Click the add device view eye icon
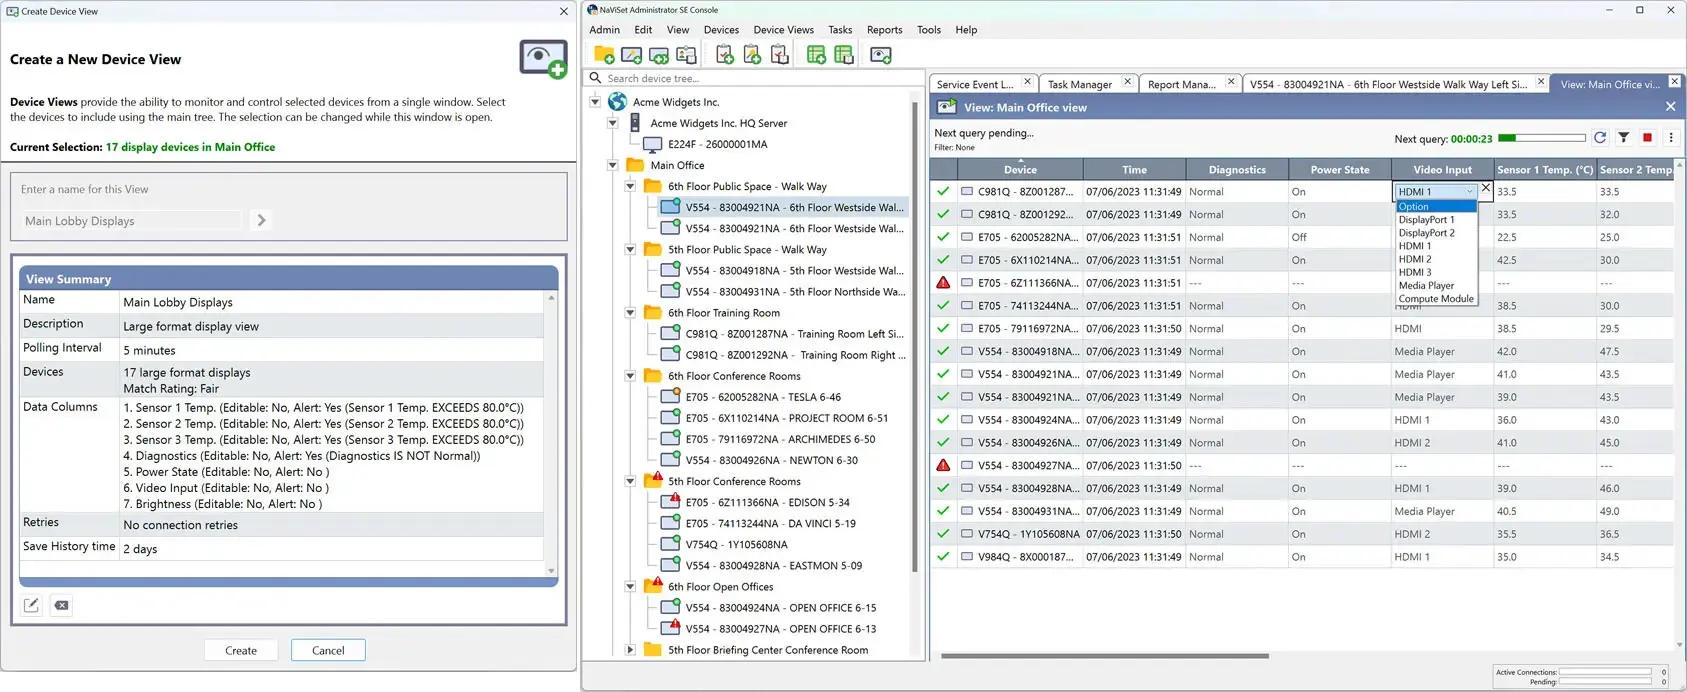 881,55
